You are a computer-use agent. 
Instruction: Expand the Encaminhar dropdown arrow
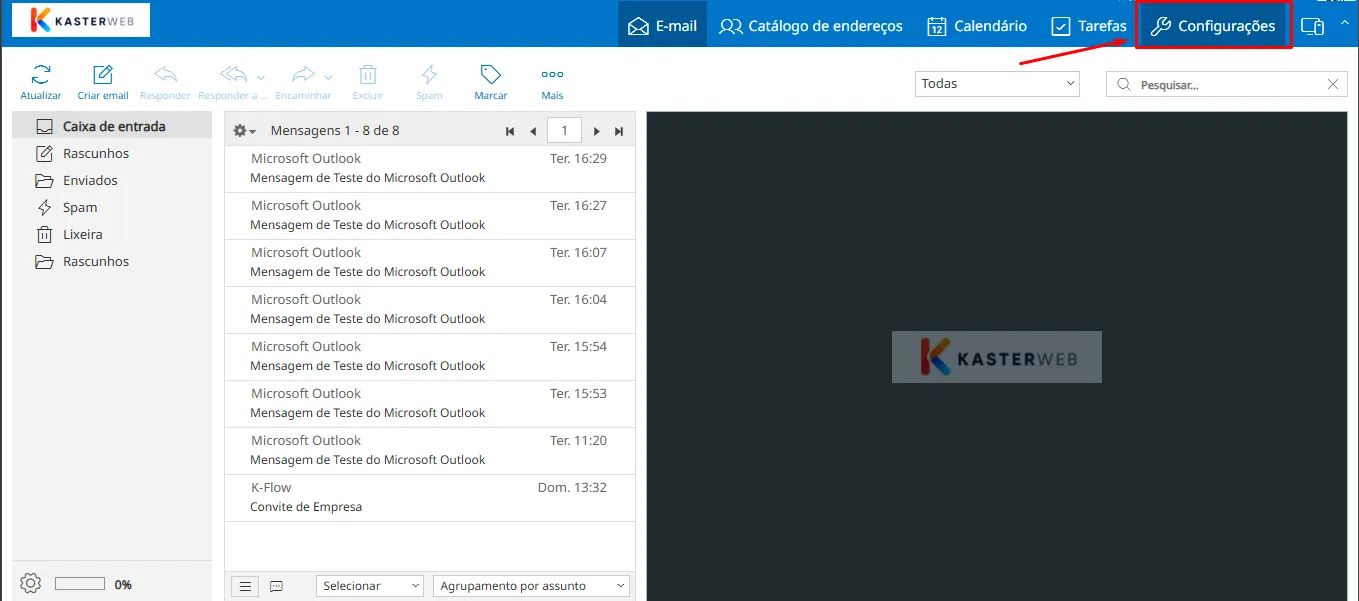pyautogui.click(x=328, y=77)
